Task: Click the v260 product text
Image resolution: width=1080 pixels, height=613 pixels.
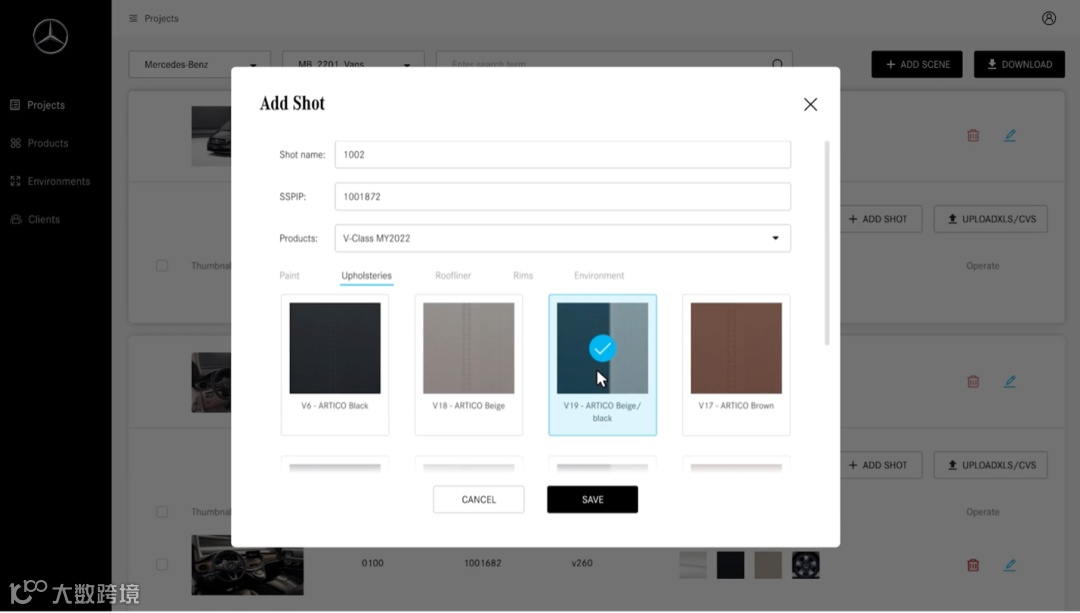Action: 582,563
